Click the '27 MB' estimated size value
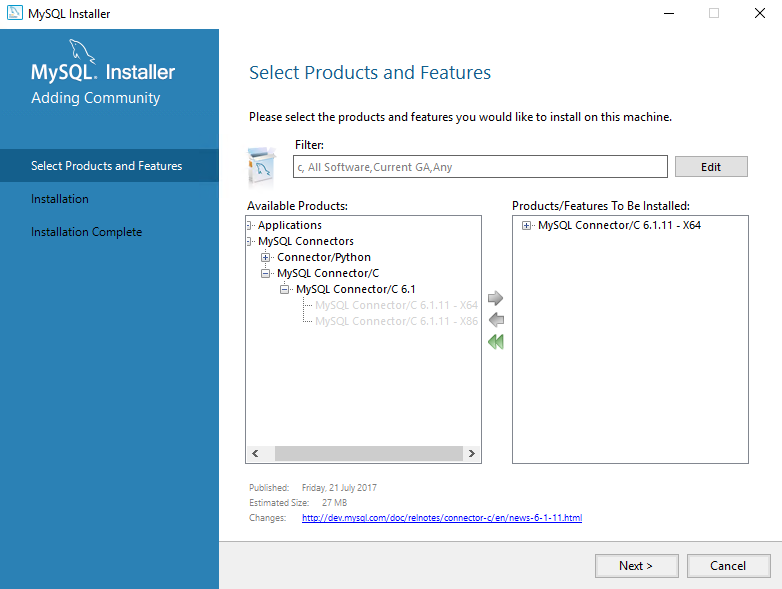The width and height of the screenshot is (782, 589). pos(334,503)
